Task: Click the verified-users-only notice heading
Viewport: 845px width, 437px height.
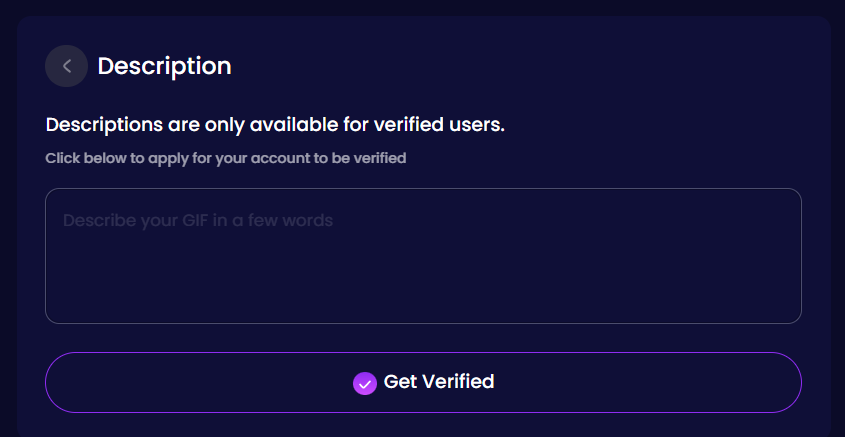Action: point(275,125)
